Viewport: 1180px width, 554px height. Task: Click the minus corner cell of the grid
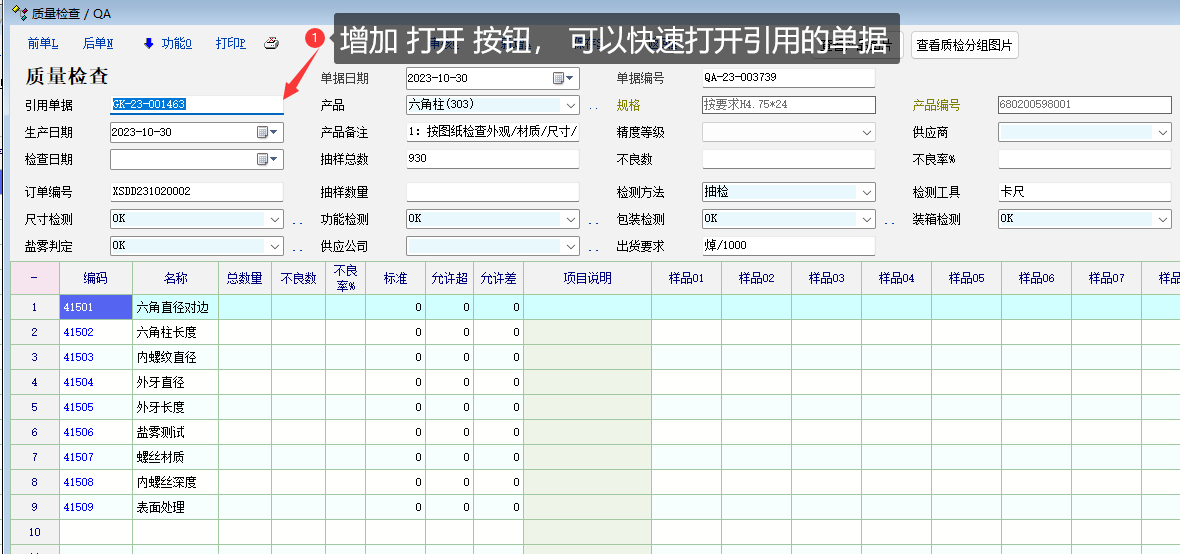[34, 278]
